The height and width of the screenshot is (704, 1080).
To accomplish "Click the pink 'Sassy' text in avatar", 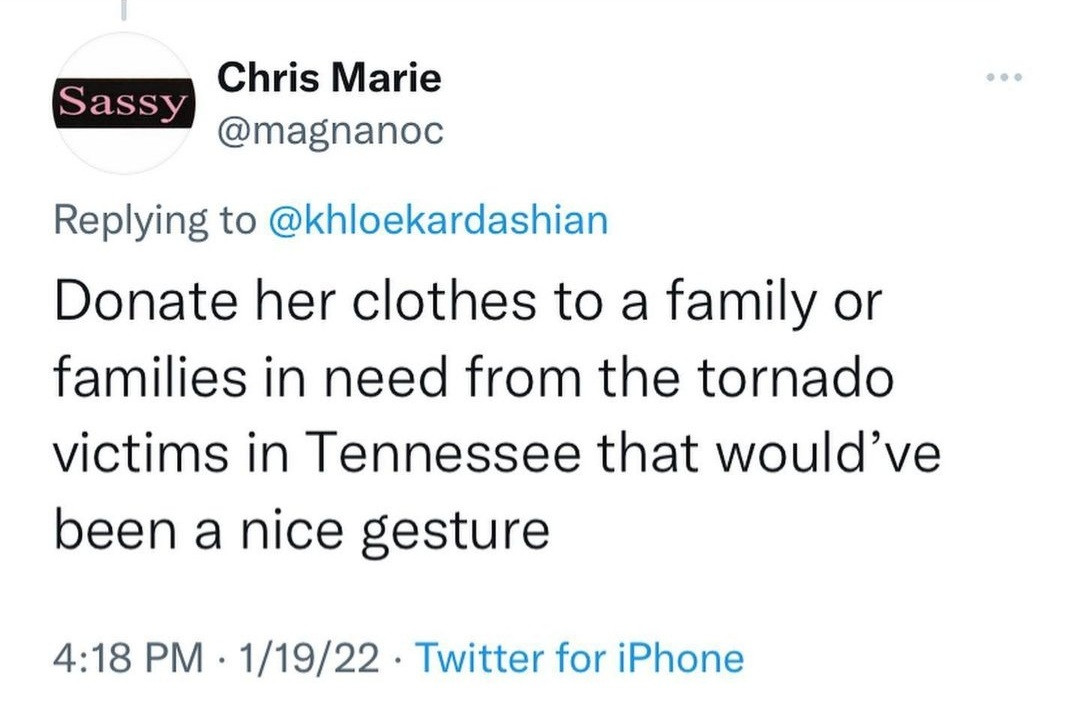I will click(122, 101).
